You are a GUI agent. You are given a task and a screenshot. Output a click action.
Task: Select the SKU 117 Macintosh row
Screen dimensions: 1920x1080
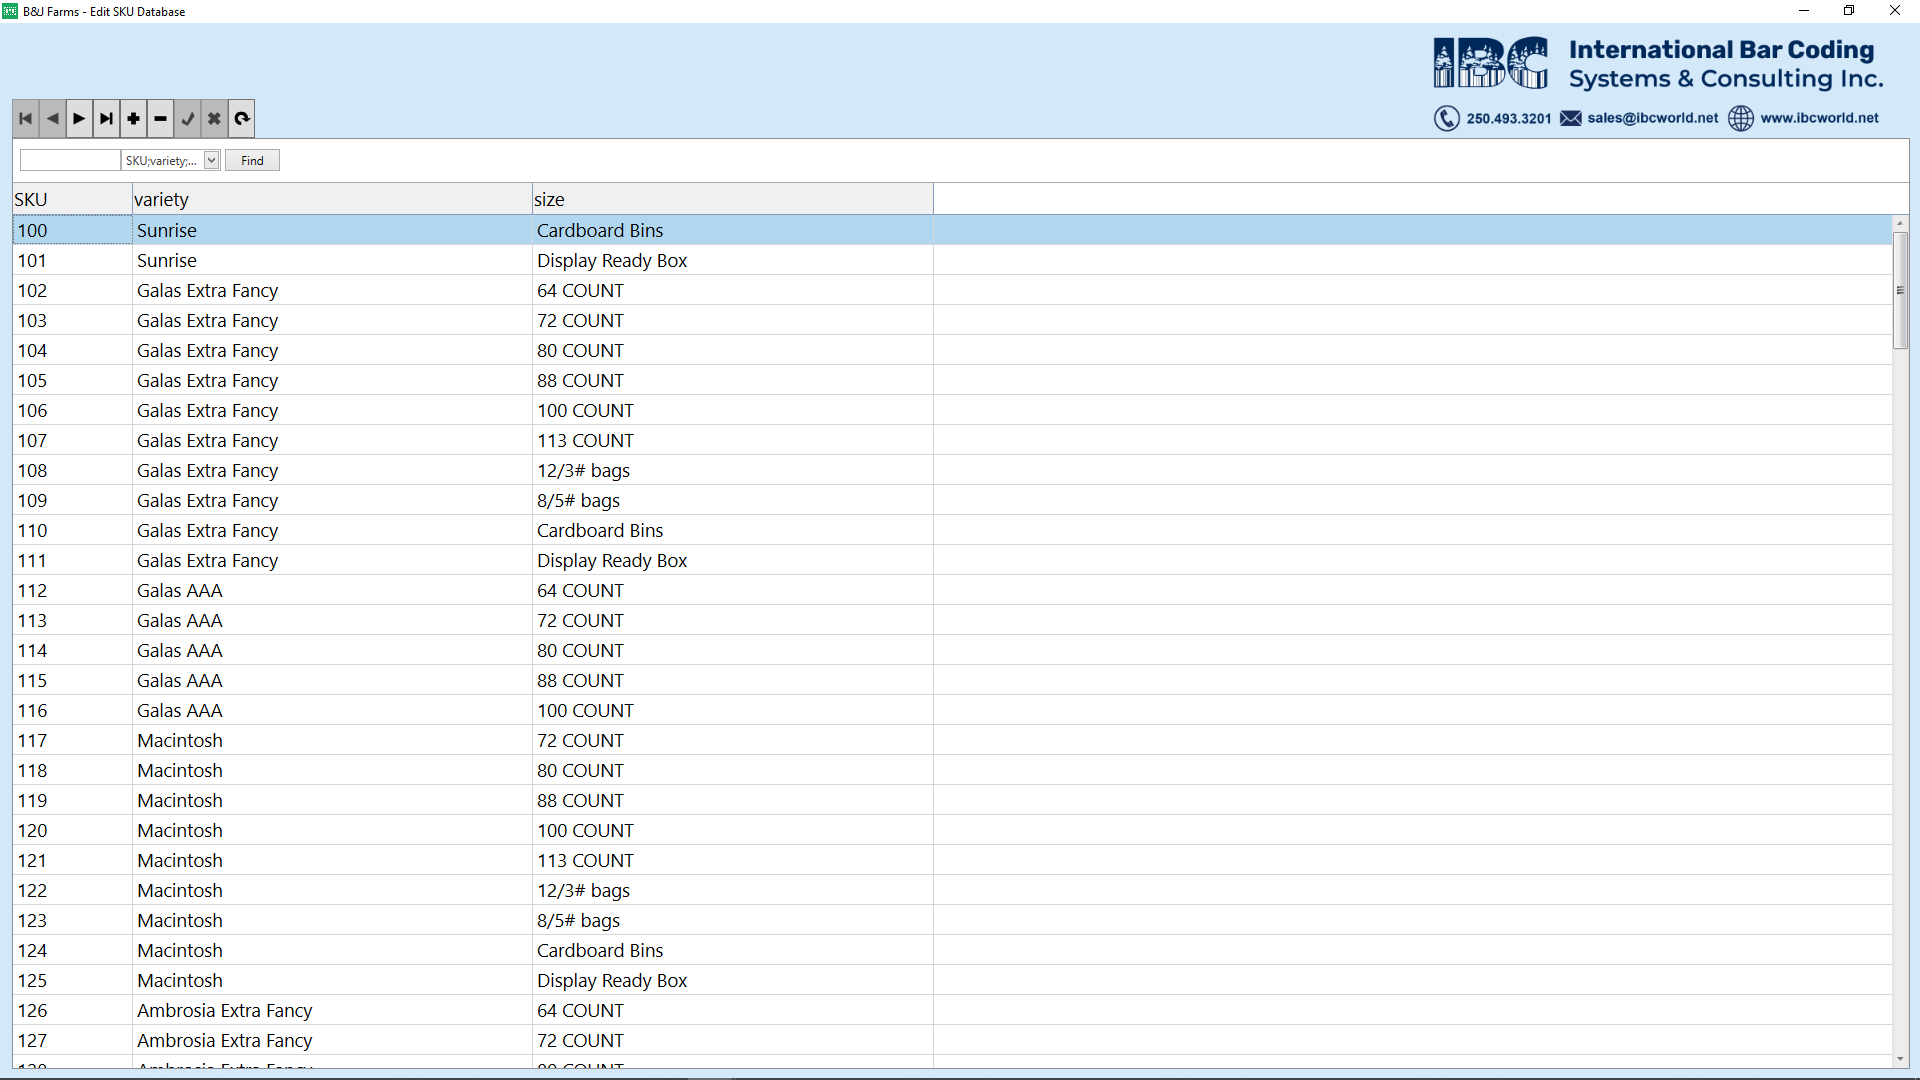point(180,741)
